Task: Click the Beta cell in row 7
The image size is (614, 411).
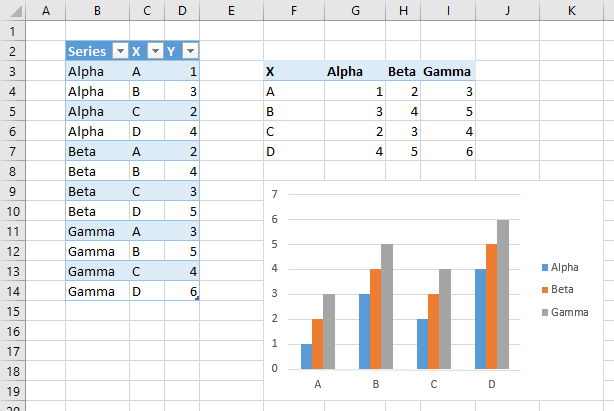Action: coord(97,151)
